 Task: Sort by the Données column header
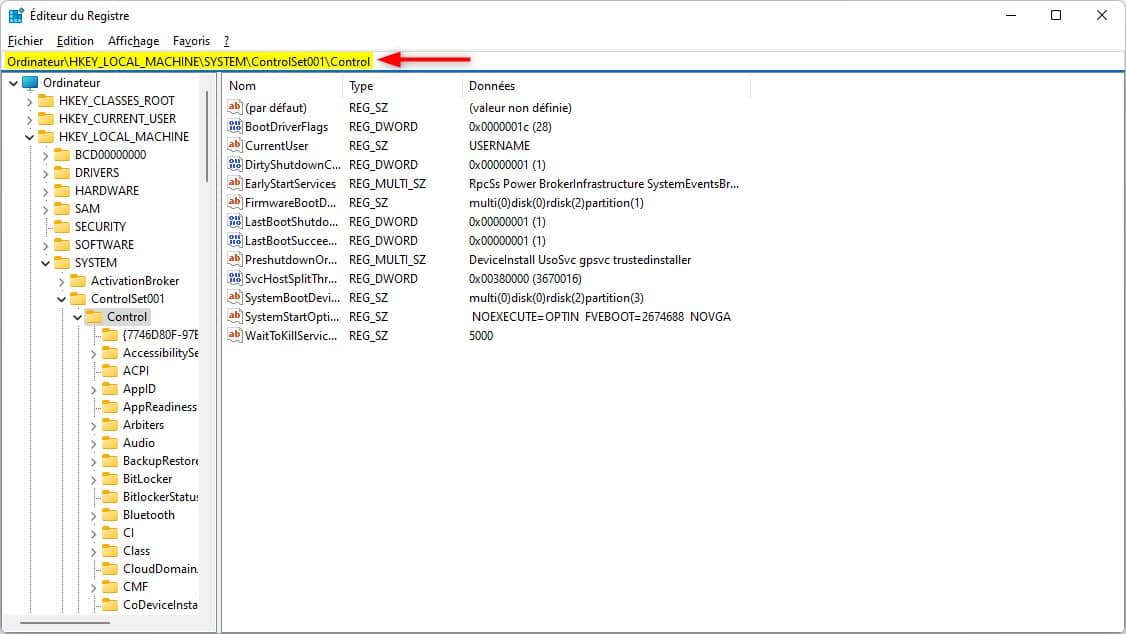pos(606,85)
